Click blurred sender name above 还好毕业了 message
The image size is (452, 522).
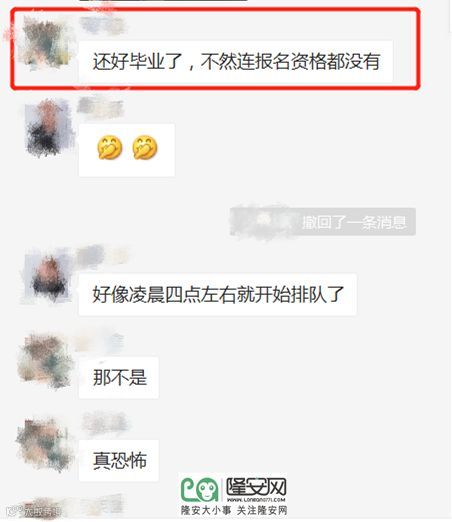click(x=103, y=25)
